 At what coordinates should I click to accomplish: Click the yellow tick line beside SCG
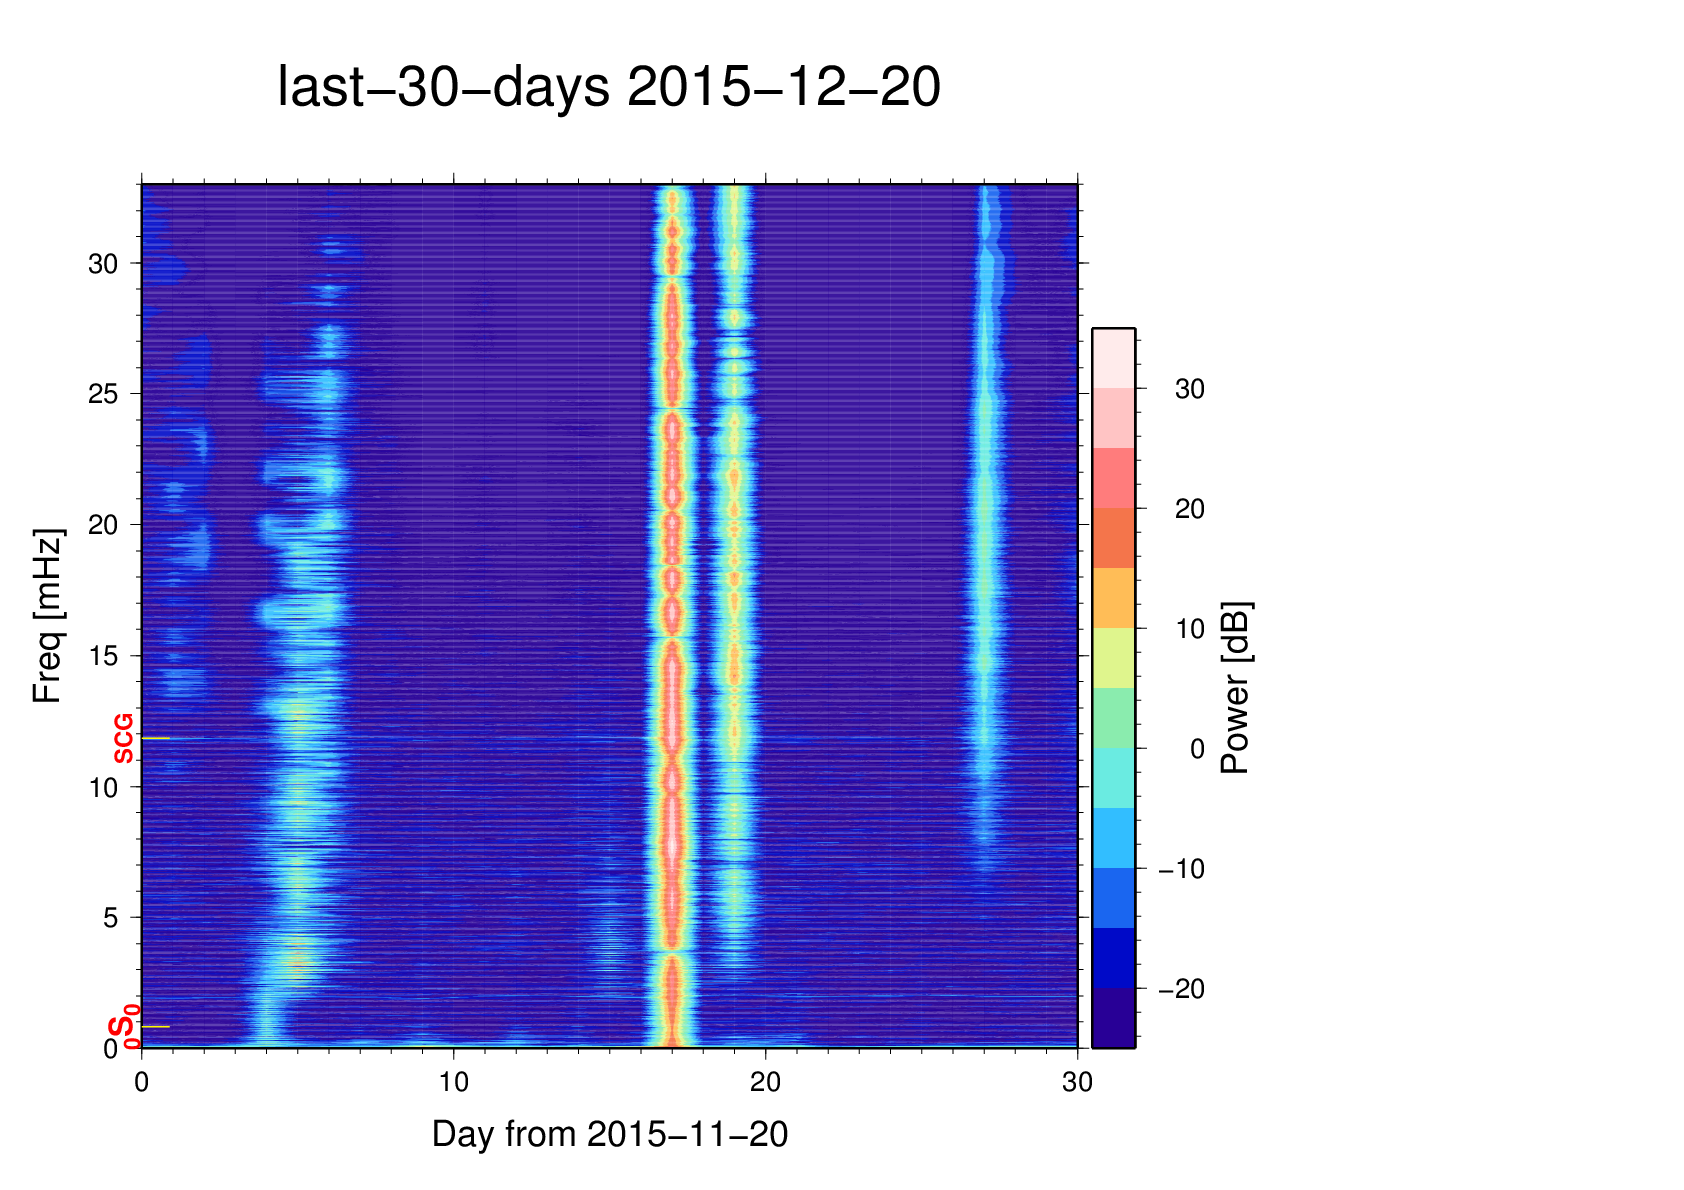[x=156, y=738]
